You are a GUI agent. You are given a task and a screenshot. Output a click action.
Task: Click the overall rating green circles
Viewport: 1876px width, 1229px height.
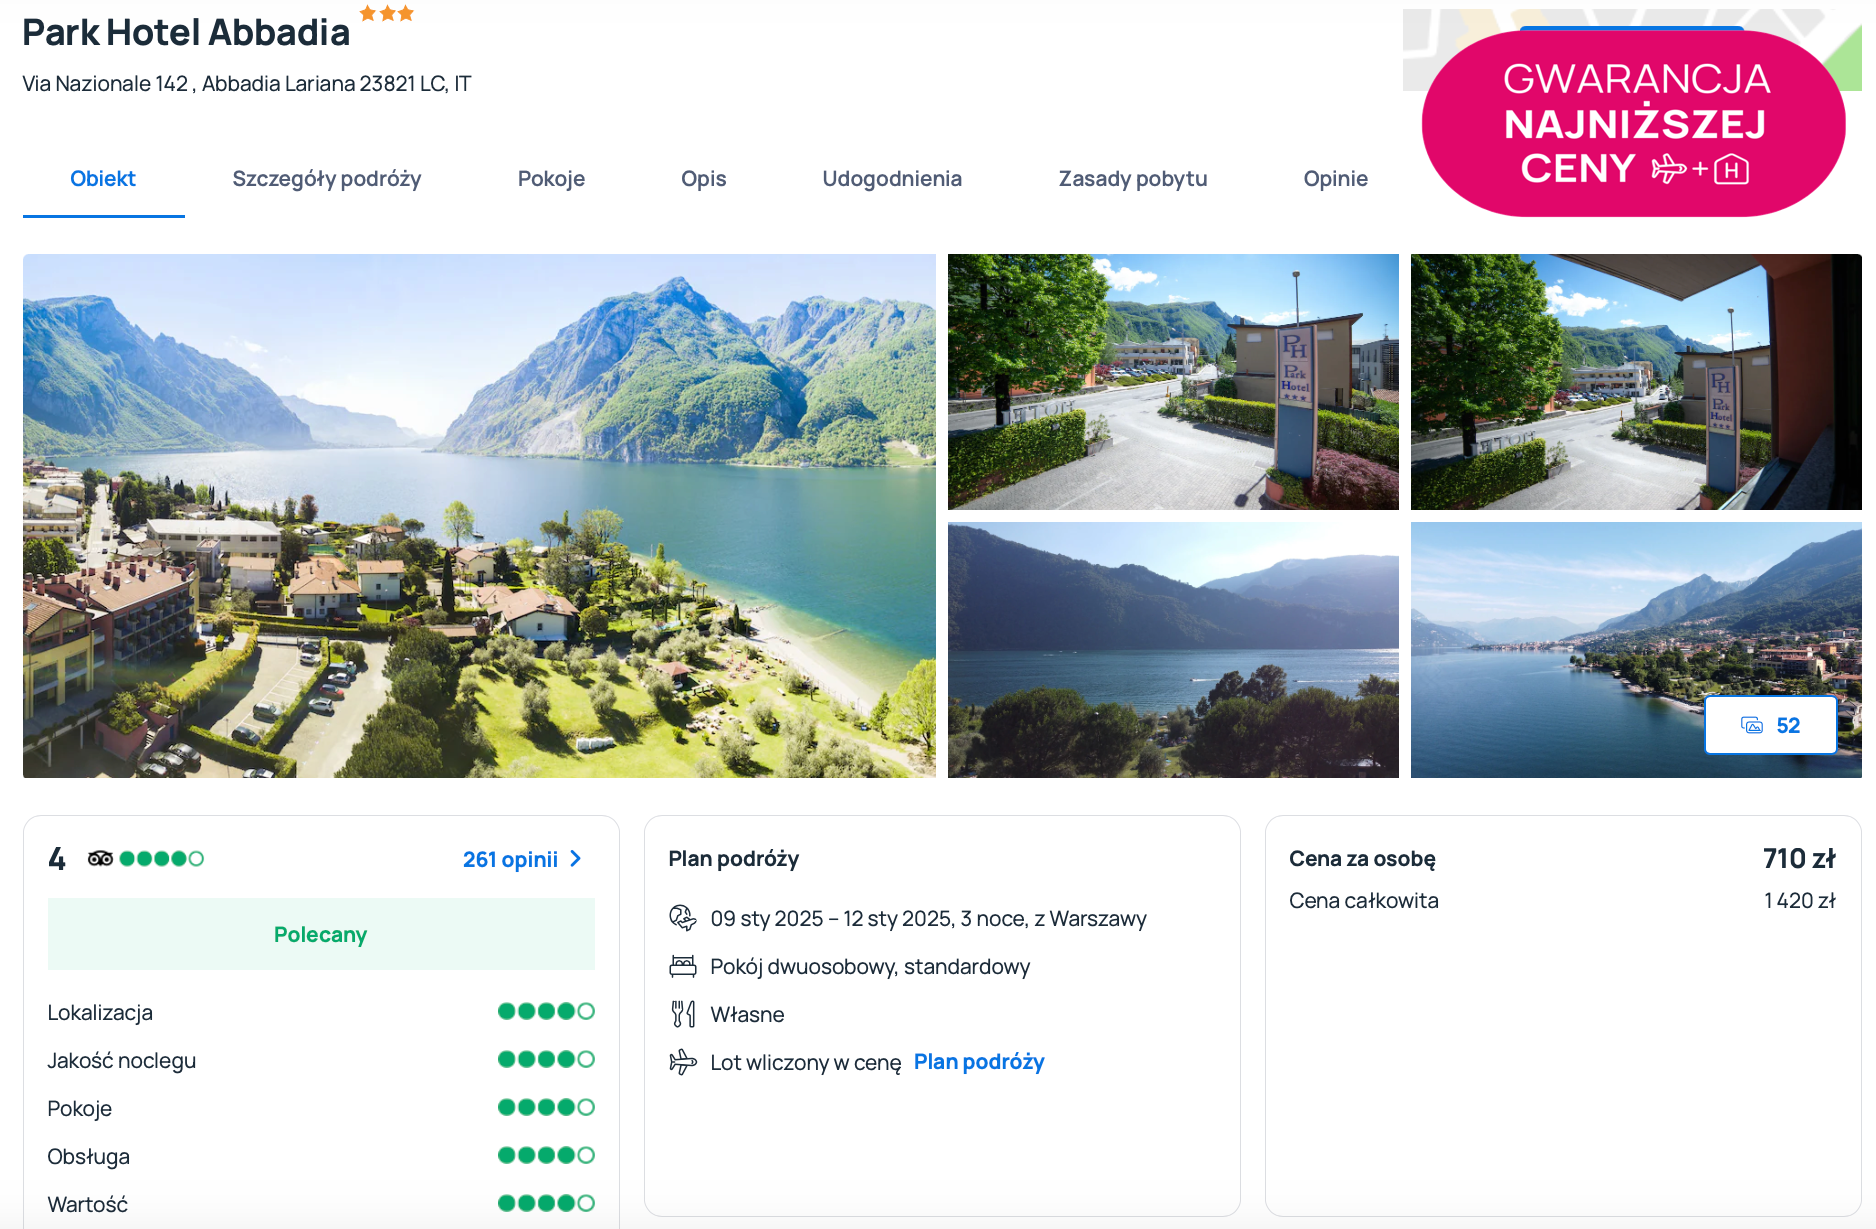(x=161, y=858)
